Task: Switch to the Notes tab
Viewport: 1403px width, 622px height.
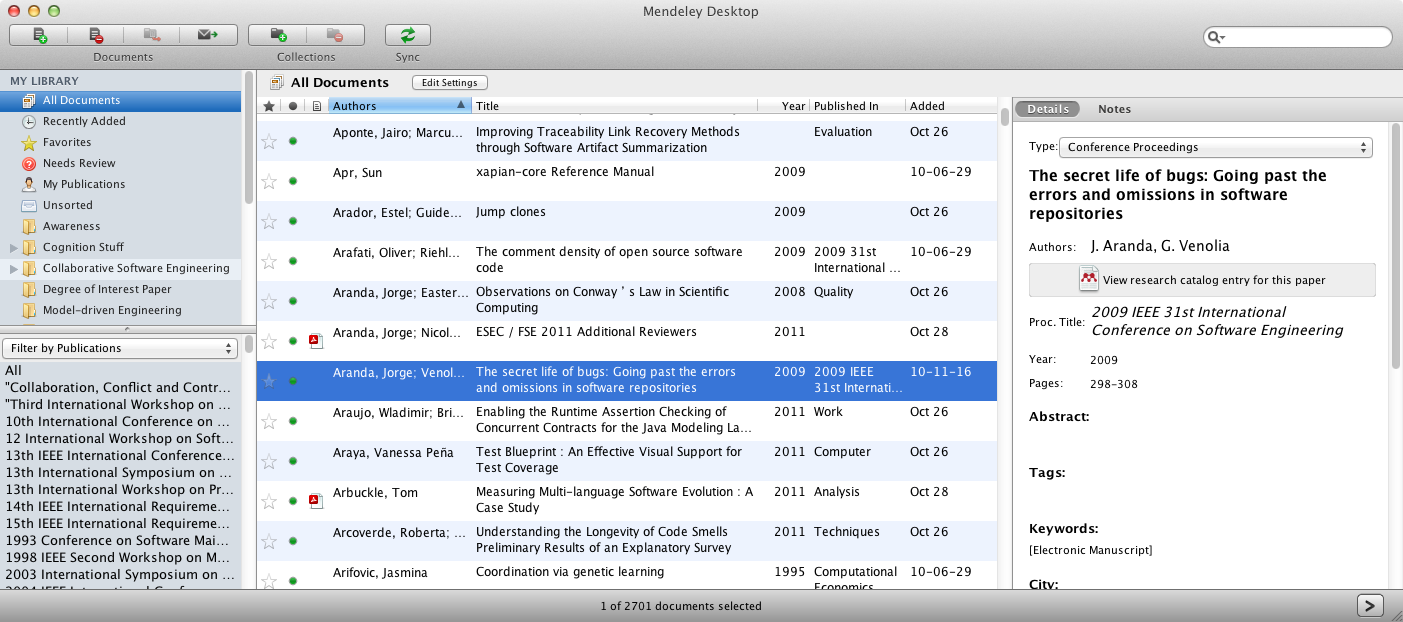Action: [1114, 109]
